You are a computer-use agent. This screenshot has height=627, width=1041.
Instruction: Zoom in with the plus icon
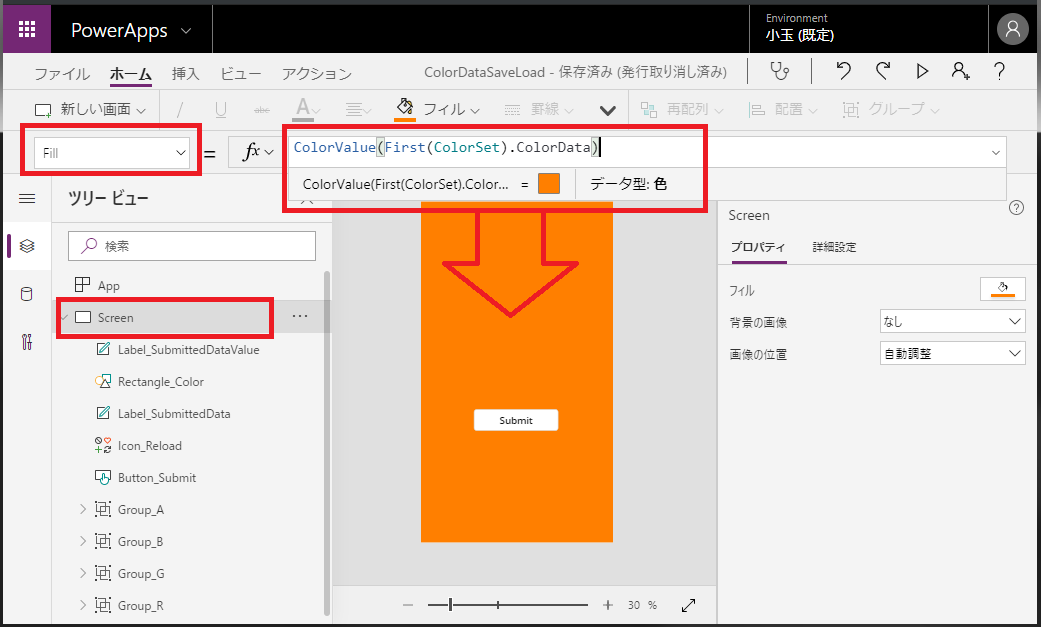607,605
